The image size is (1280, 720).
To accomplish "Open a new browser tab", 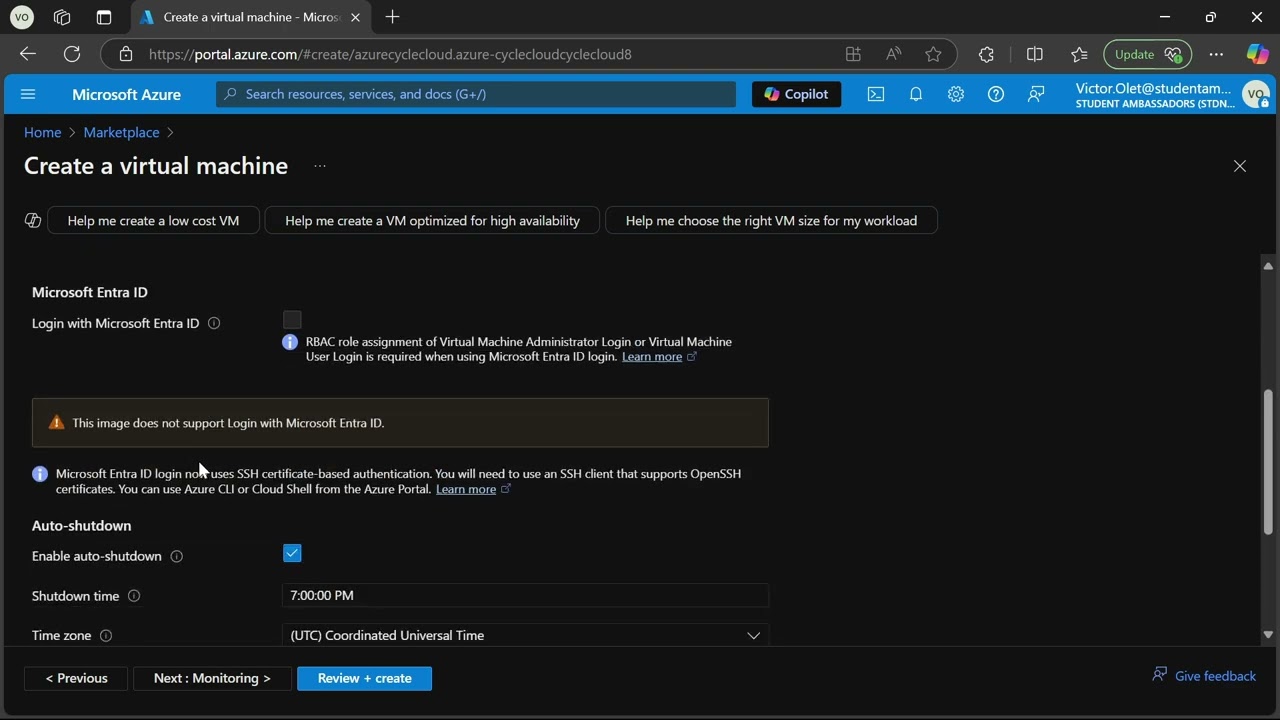I will click(392, 17).
